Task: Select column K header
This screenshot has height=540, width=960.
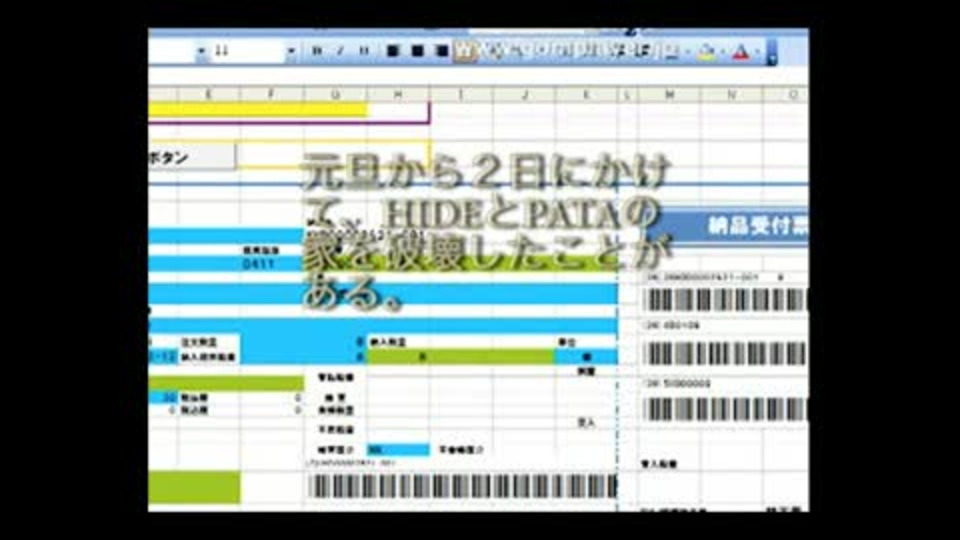Action: (x=587, y=94)
